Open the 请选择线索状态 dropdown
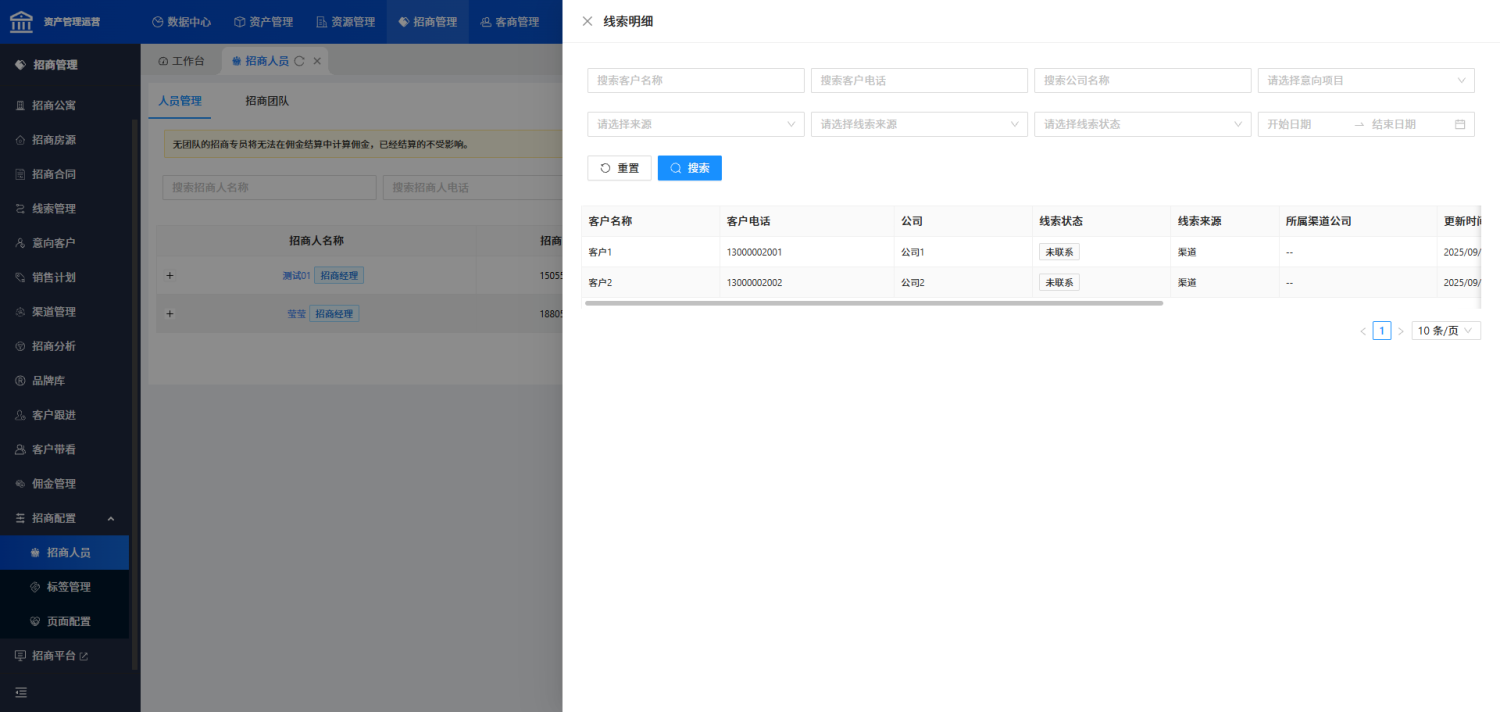The width and height of the screenshot is (1500, 712). (x=1143, y=124)
